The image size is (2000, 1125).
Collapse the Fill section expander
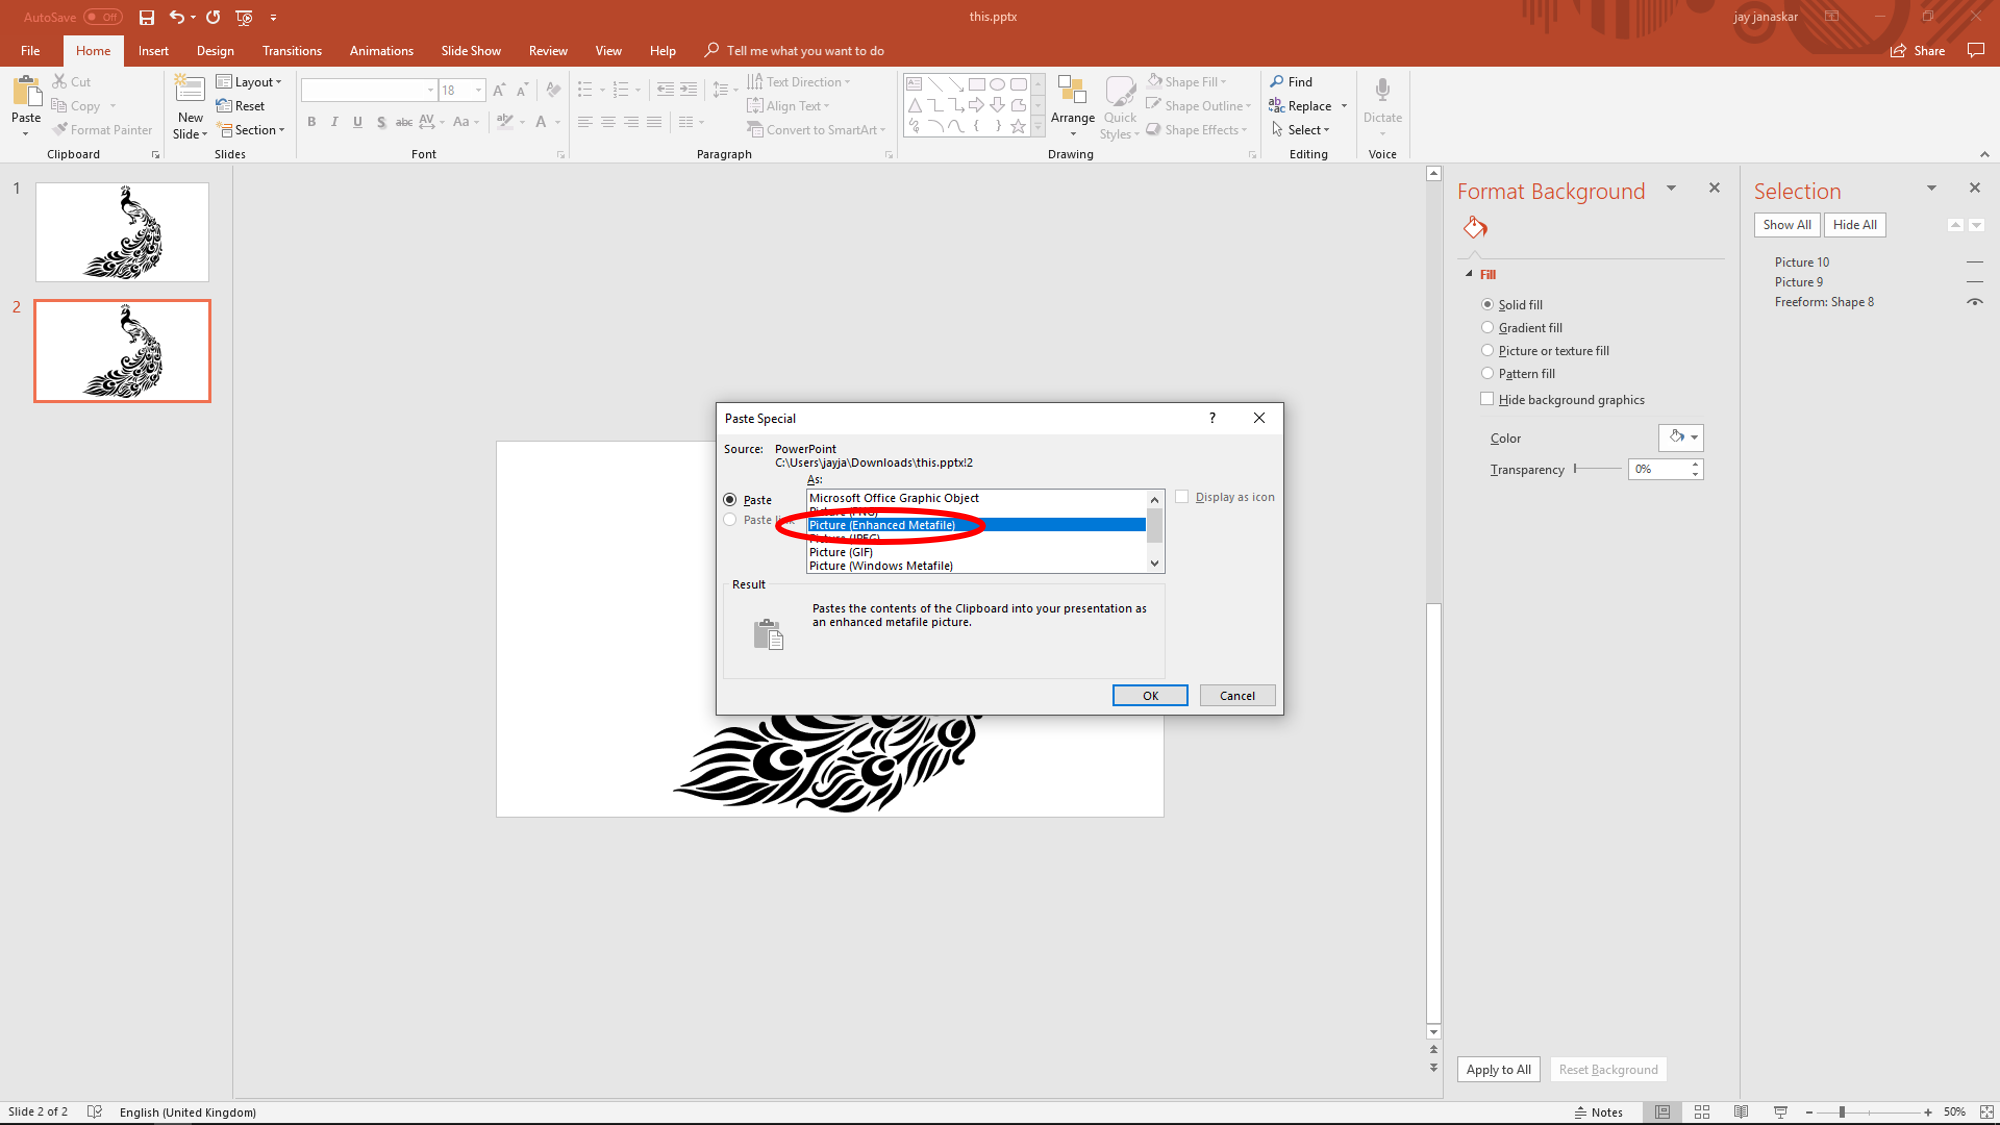[1469, 274]
